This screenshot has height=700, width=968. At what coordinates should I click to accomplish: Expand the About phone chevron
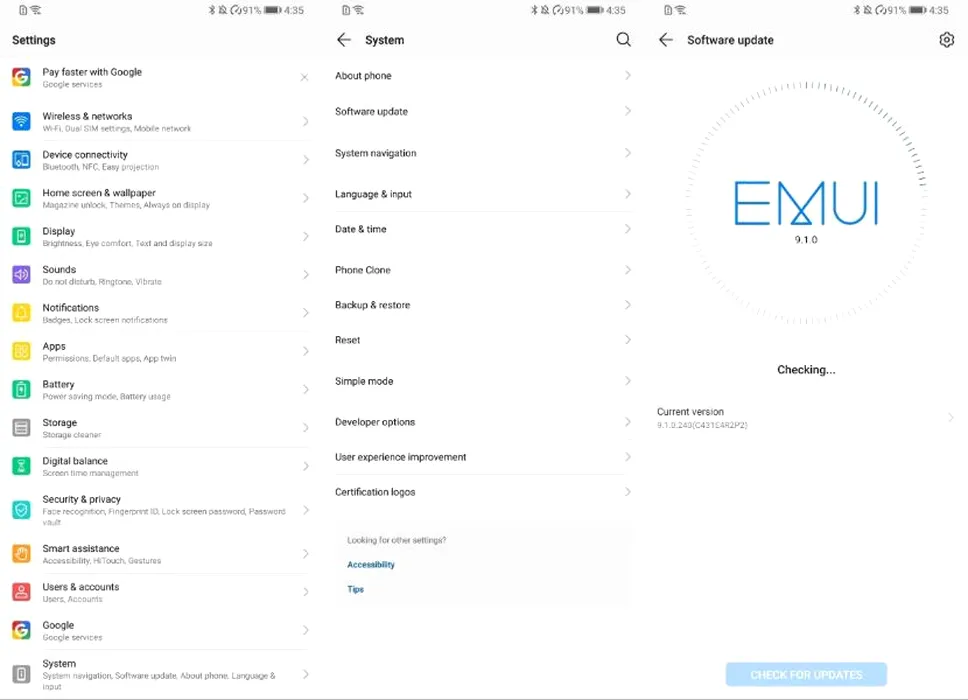pos(627,75)
